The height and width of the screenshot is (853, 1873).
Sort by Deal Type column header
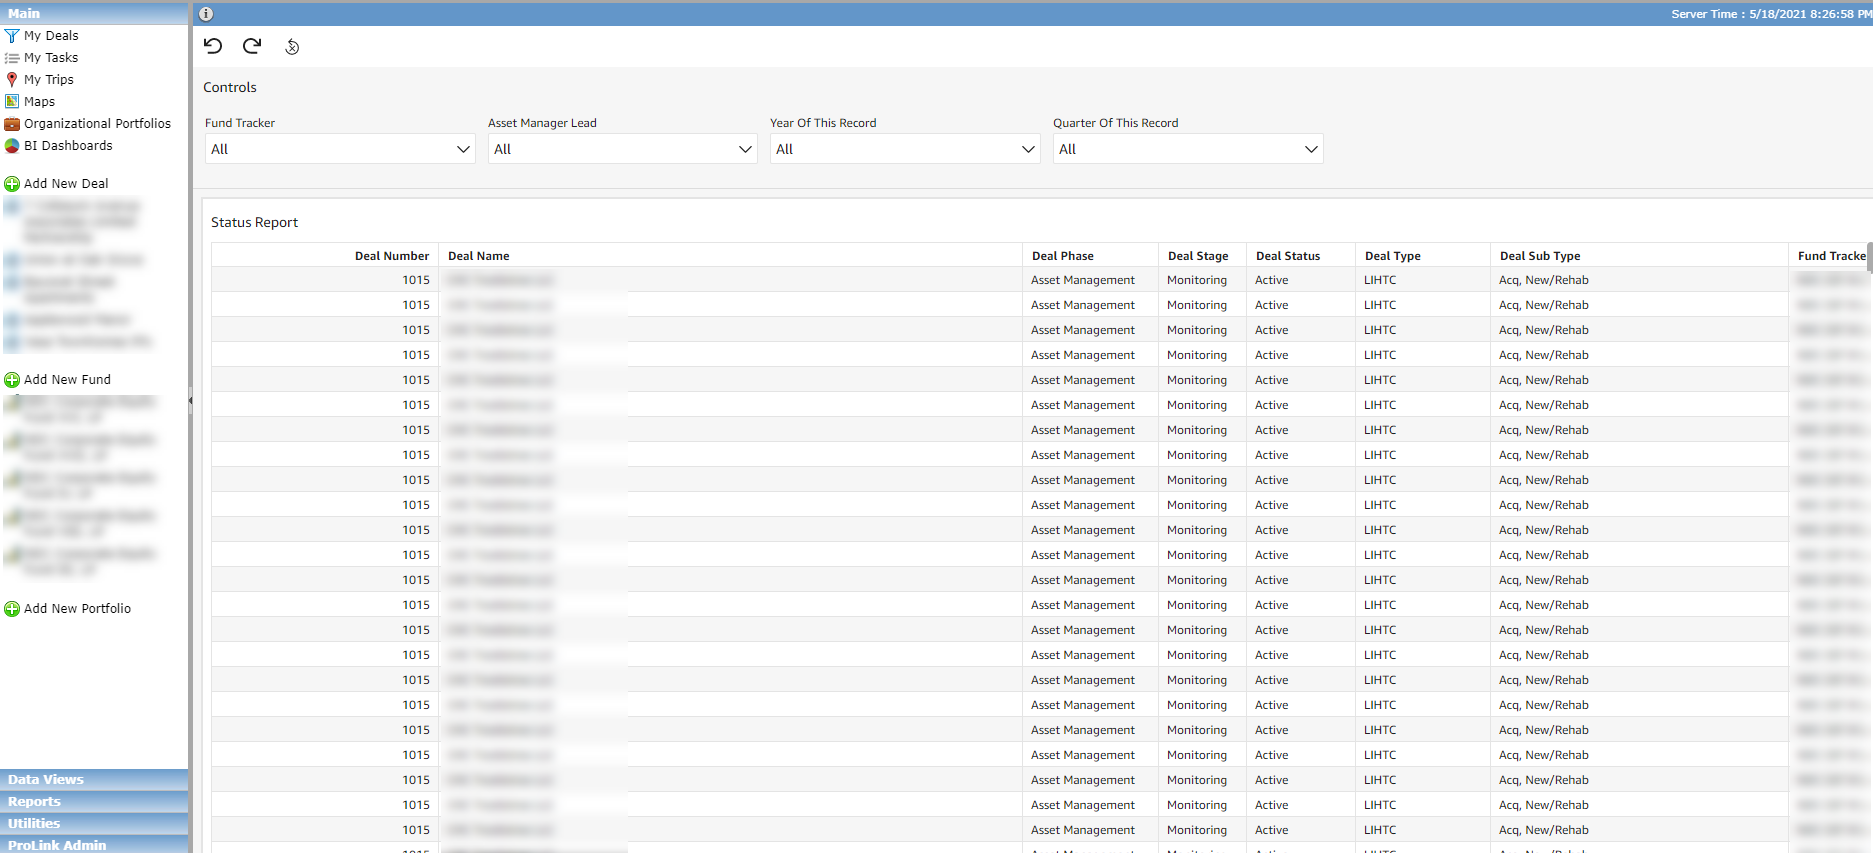tap(1393, 256)
